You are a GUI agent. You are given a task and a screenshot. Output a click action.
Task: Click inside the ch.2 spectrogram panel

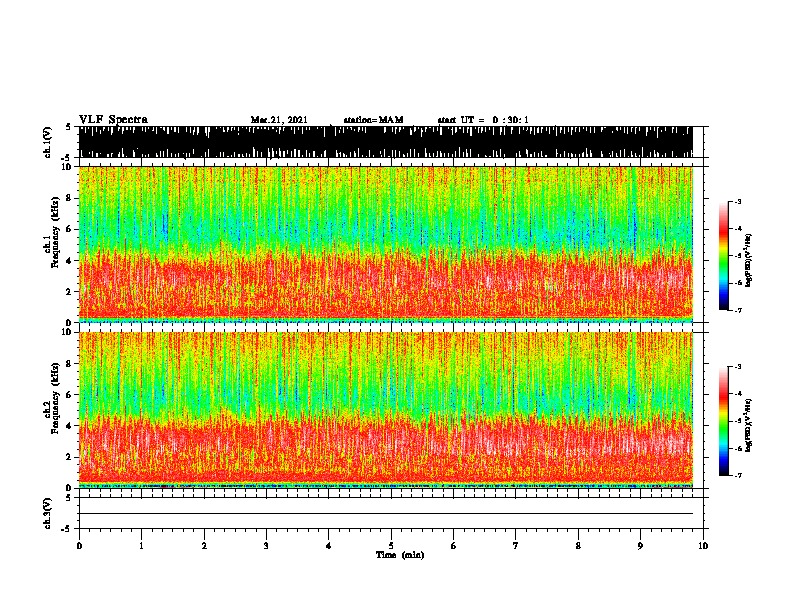click(x=386, y=410)
